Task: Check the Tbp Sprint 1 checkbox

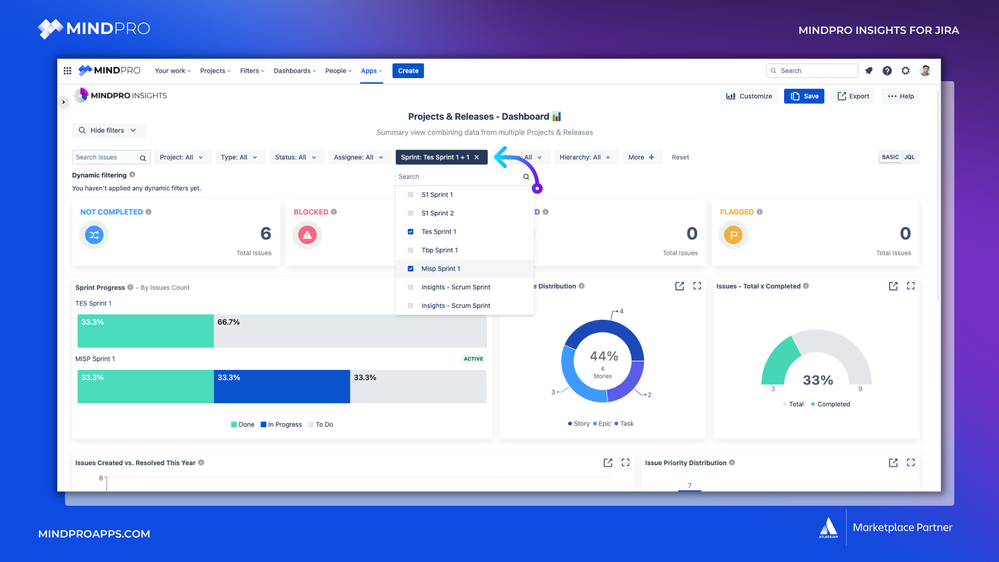Action: click(410, 250)
